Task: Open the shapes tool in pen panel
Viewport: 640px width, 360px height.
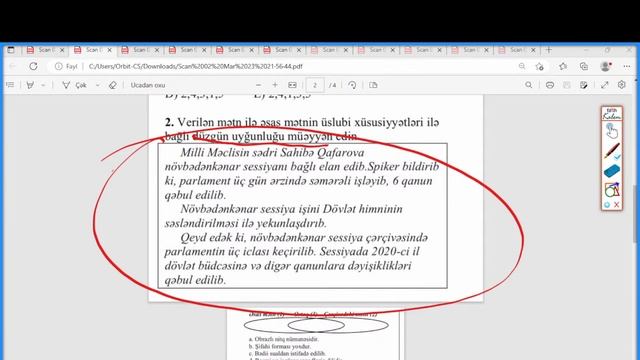Action: [x=612, y=190]
